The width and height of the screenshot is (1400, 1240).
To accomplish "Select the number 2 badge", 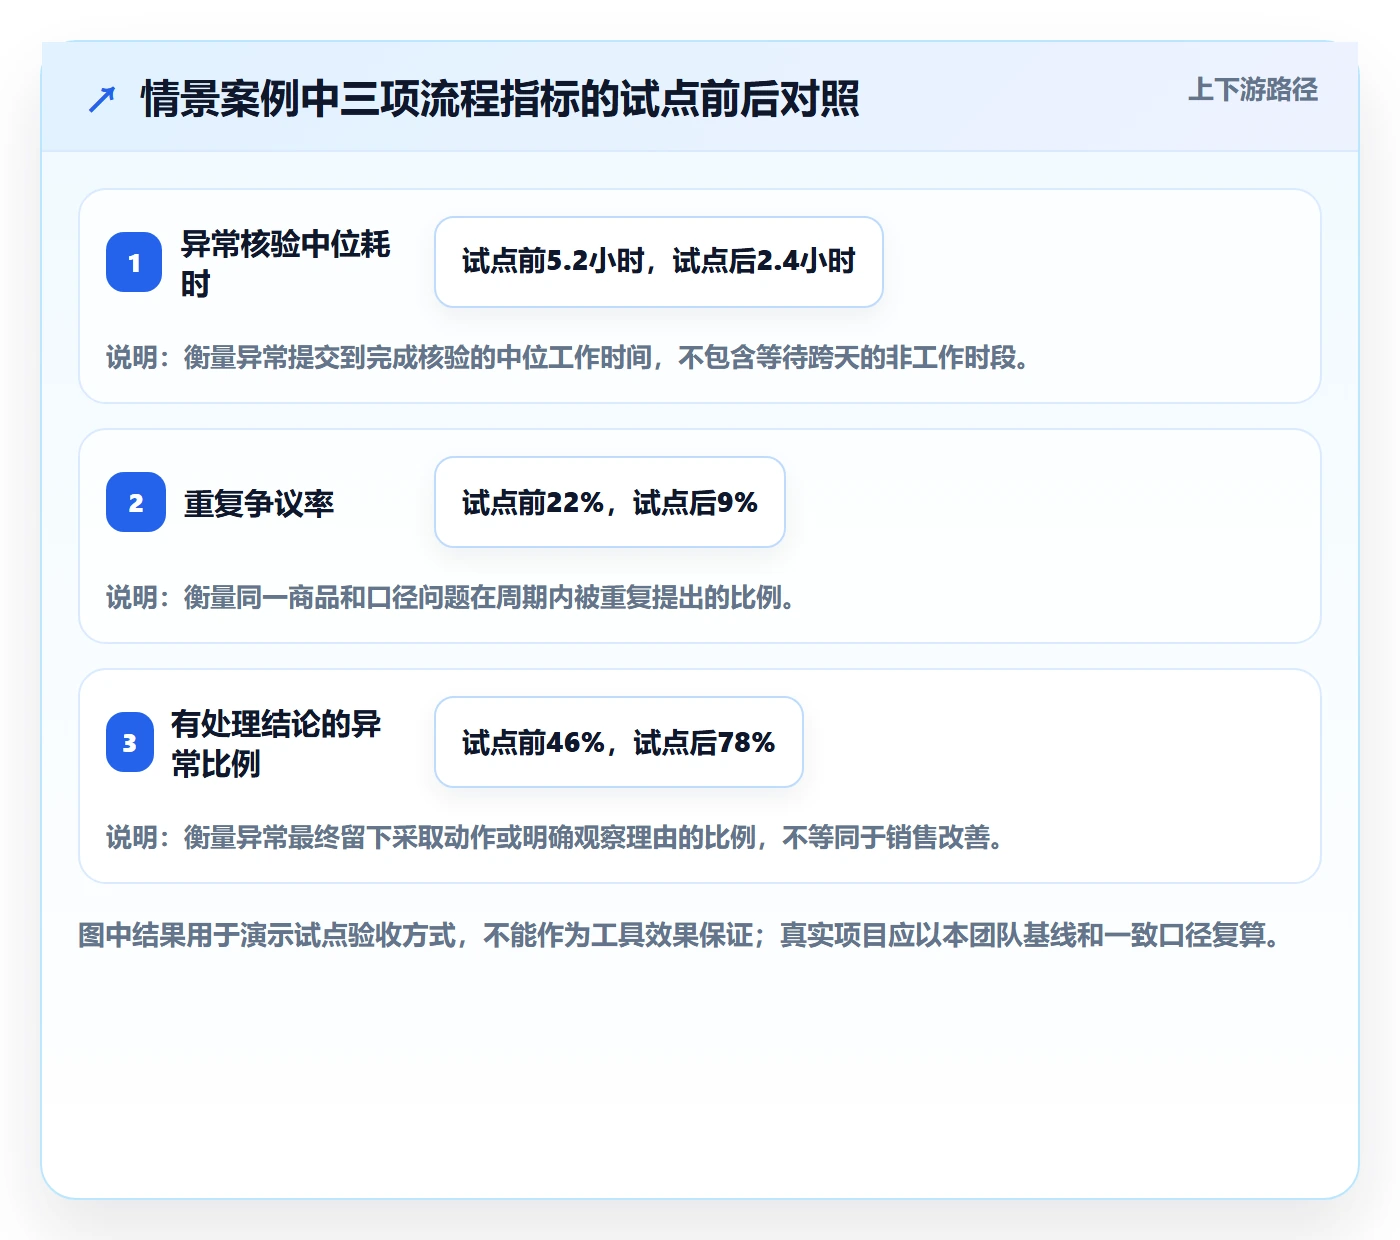I will coord(136,502).
